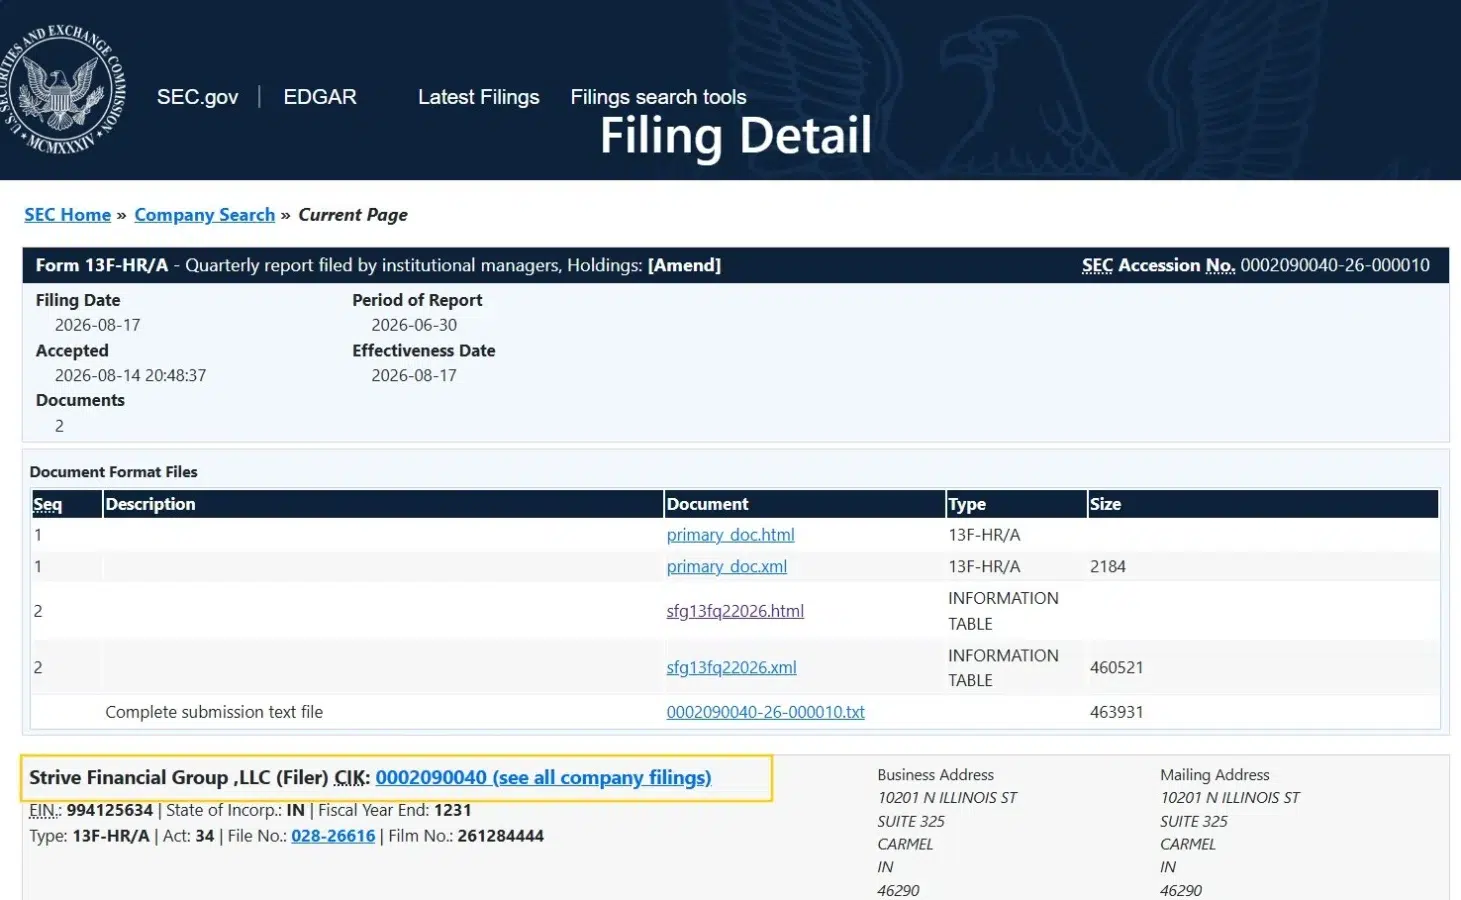This screenshot has width=1461, height=900.
Task: Click the Business Address heading
Action: pyautogui.click(x=935, y=775)
